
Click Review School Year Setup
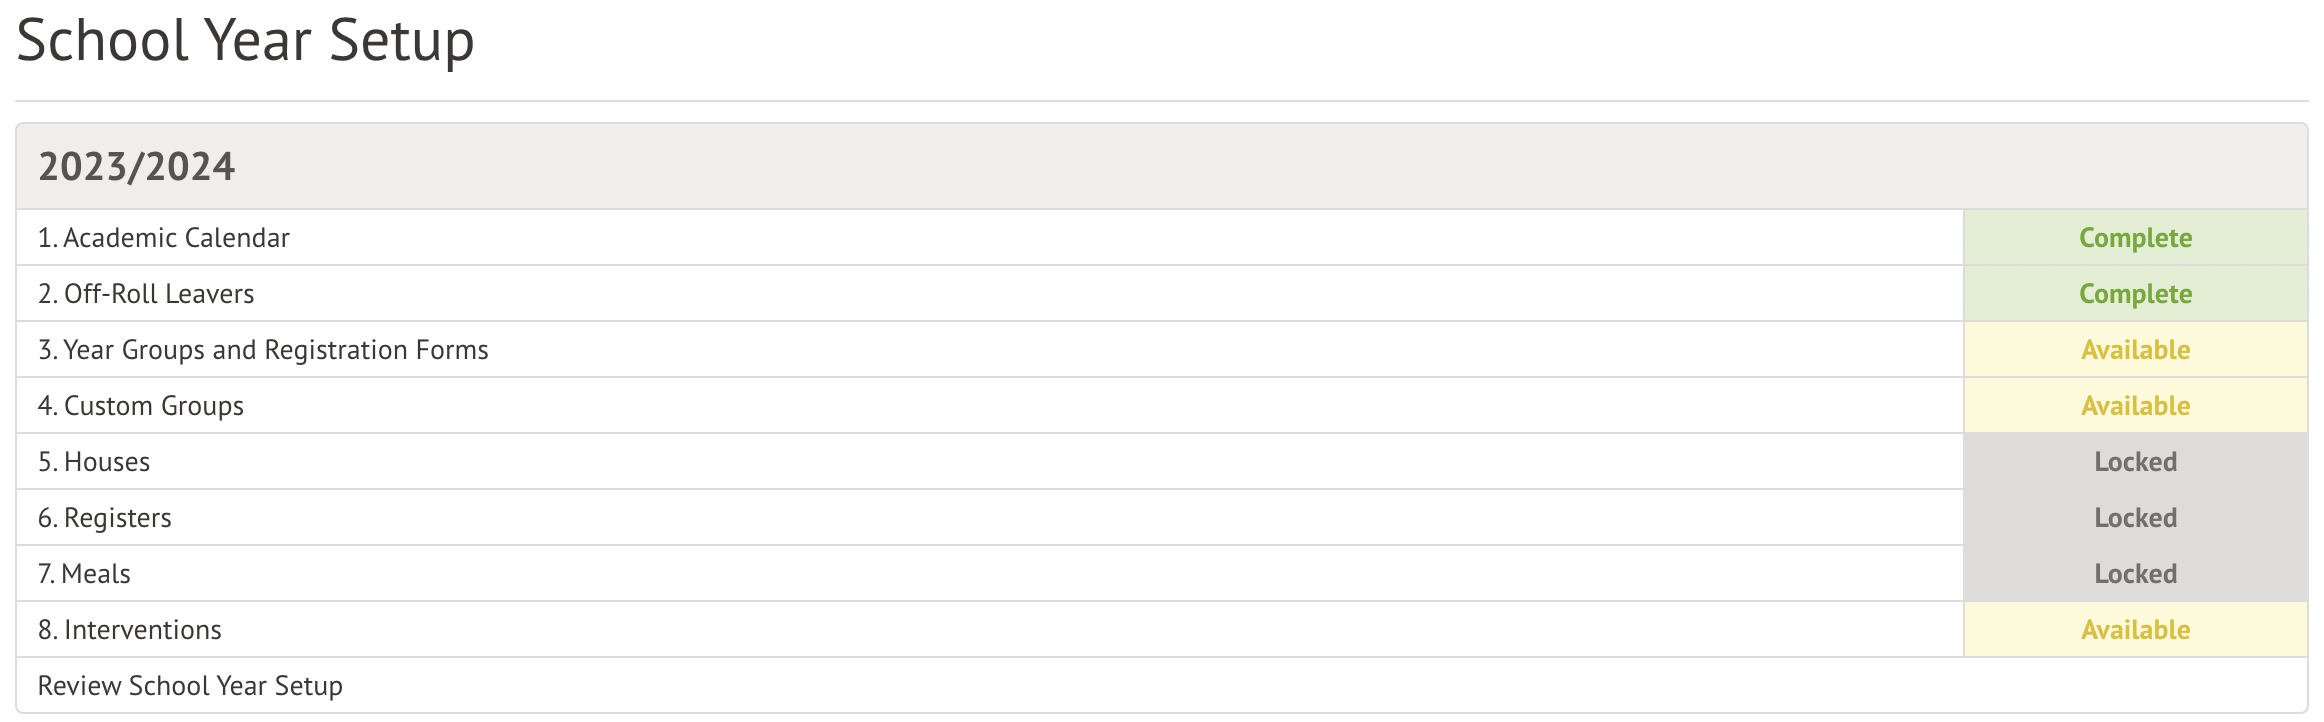[190, 686]
